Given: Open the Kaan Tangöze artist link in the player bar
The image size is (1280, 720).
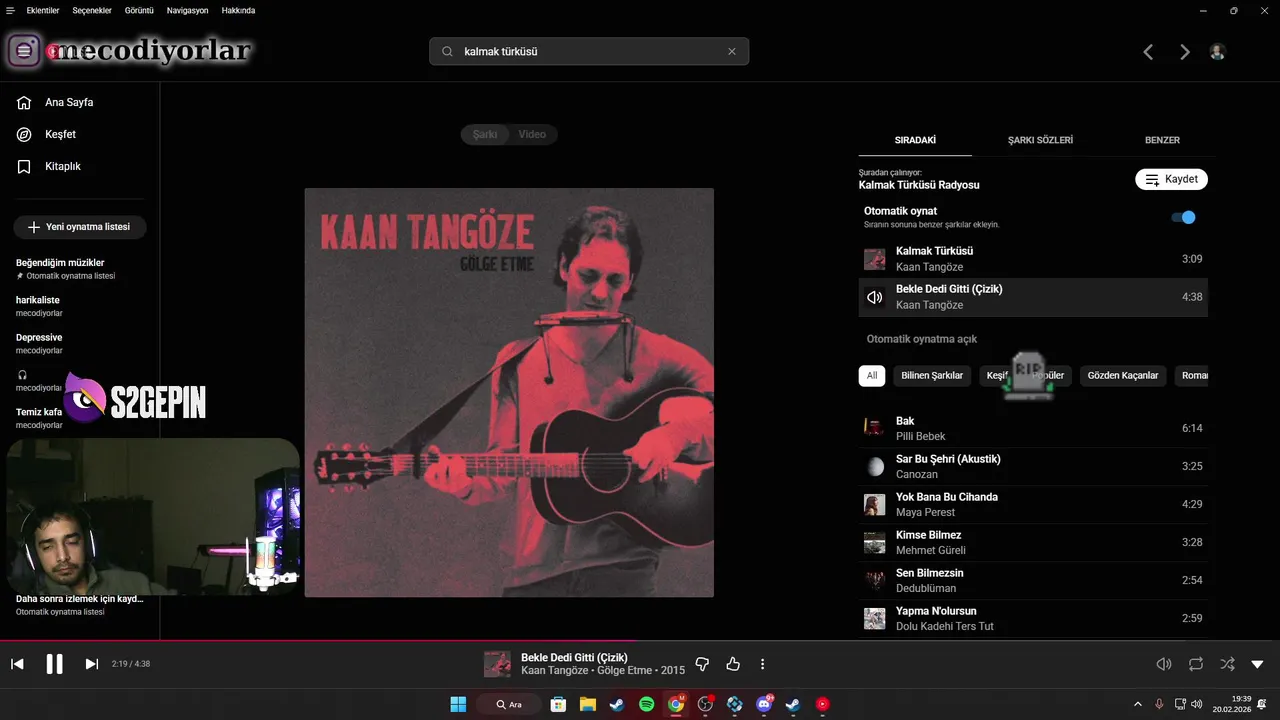Looking at the screenshot, I should 554,671.
